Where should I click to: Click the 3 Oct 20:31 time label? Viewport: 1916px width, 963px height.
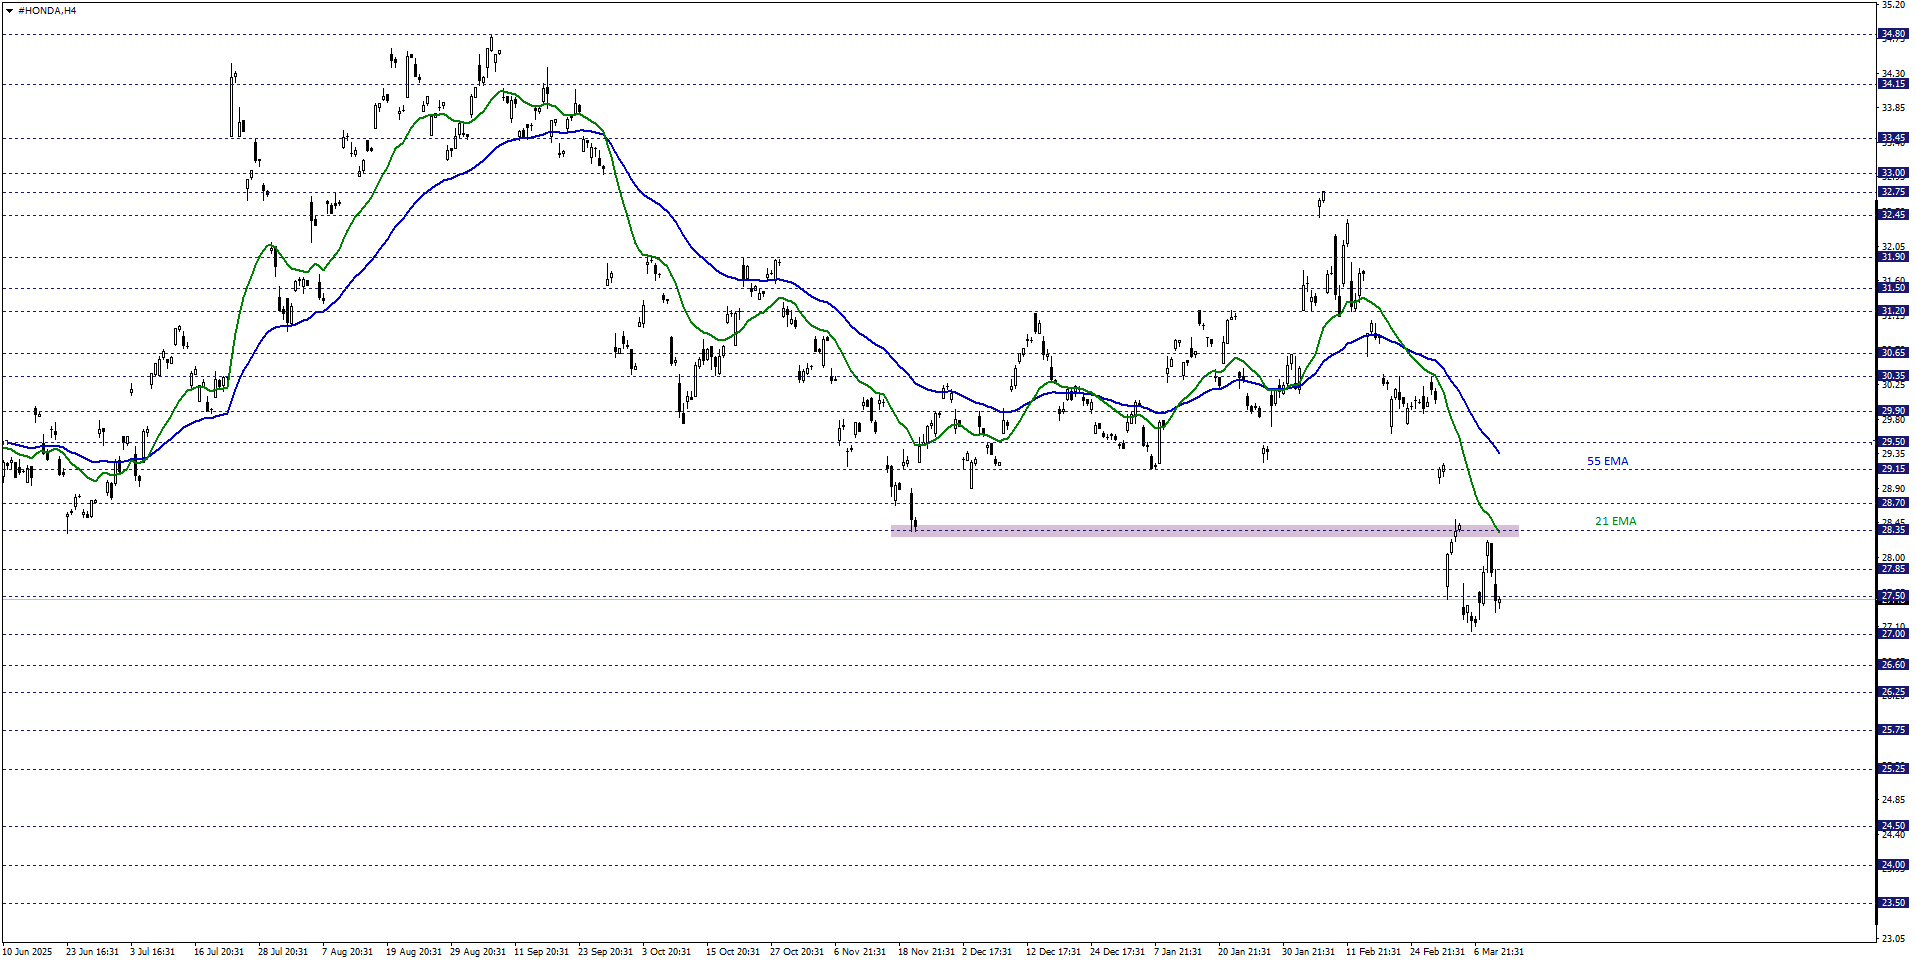click(666, 952)
